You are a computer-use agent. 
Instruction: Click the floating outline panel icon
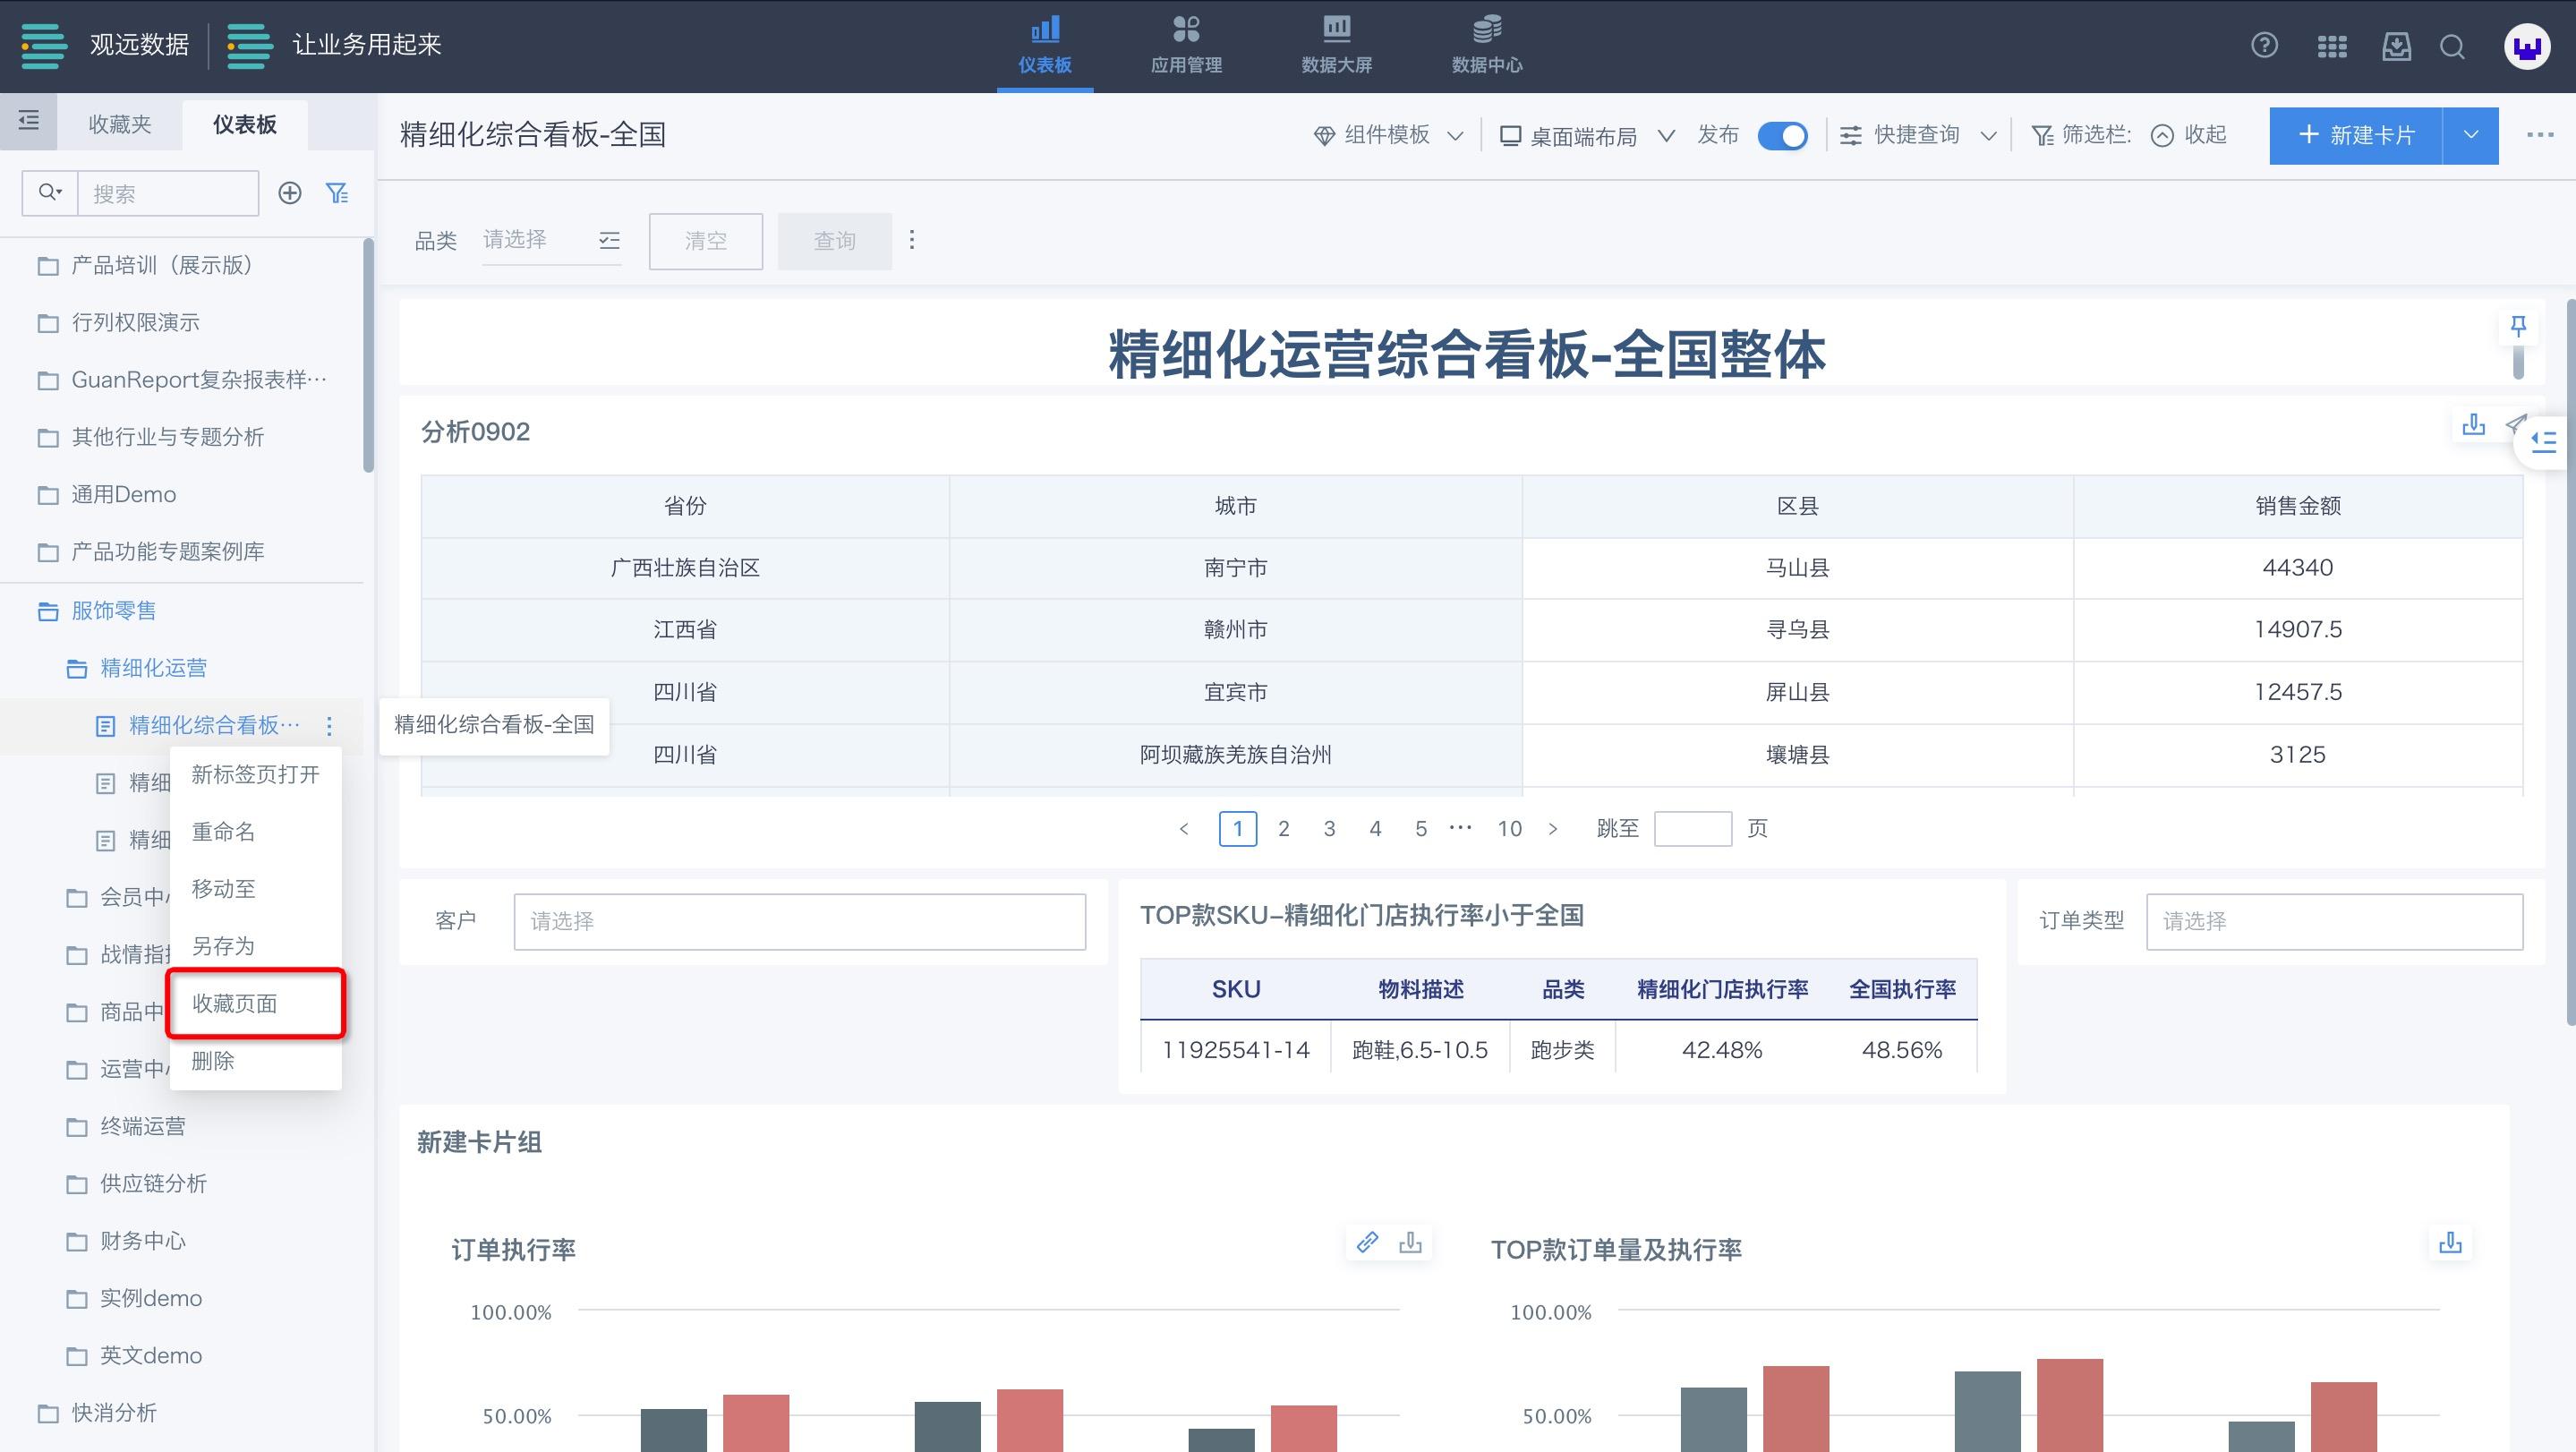tap(2545, 441)
